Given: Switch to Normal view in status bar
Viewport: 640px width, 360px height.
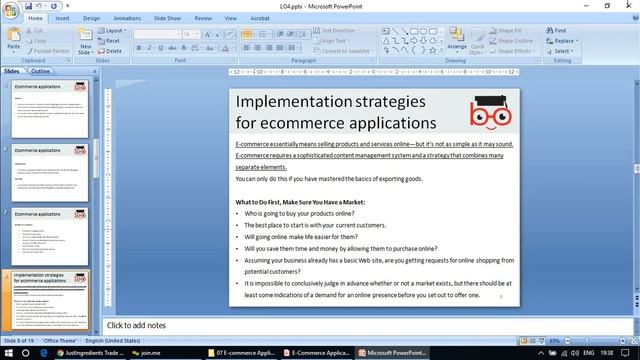Looking at the screenshot, I should [524, 340].
